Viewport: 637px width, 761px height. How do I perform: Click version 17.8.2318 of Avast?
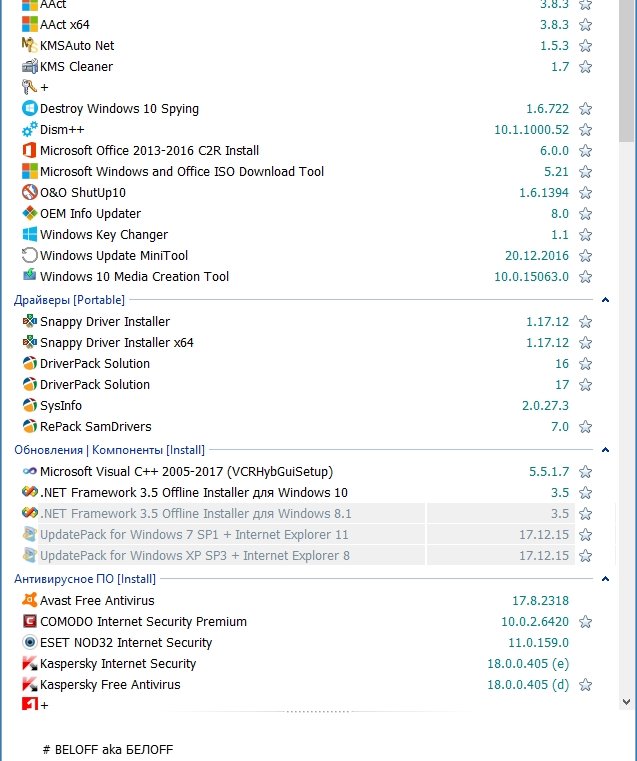point(540,600)
